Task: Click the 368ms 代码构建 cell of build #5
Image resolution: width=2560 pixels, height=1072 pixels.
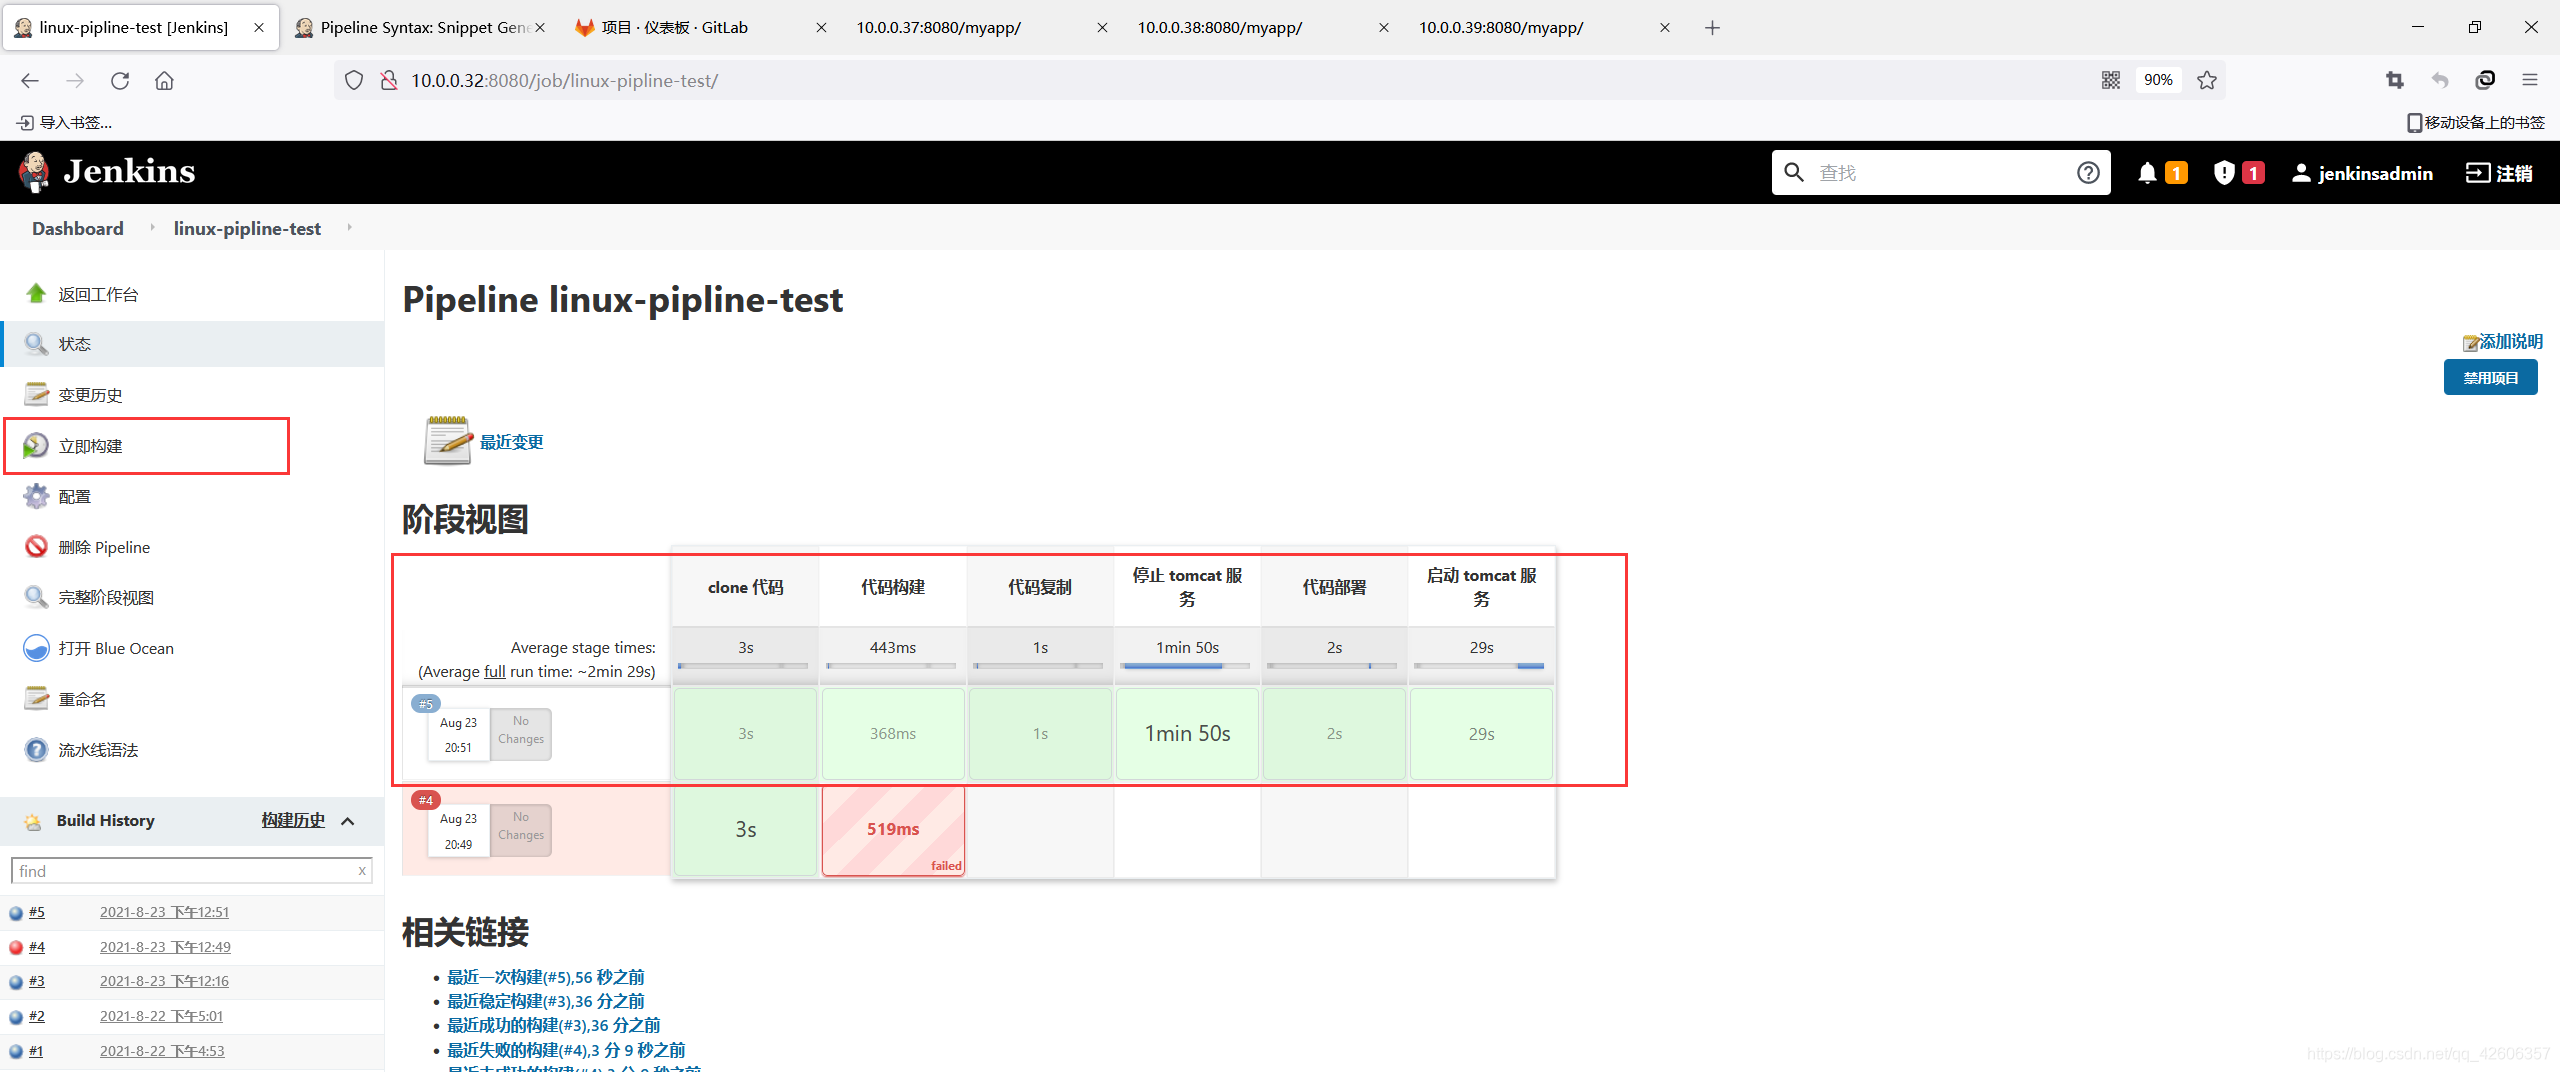Action: pyautogui.click(x=893, y=734)
